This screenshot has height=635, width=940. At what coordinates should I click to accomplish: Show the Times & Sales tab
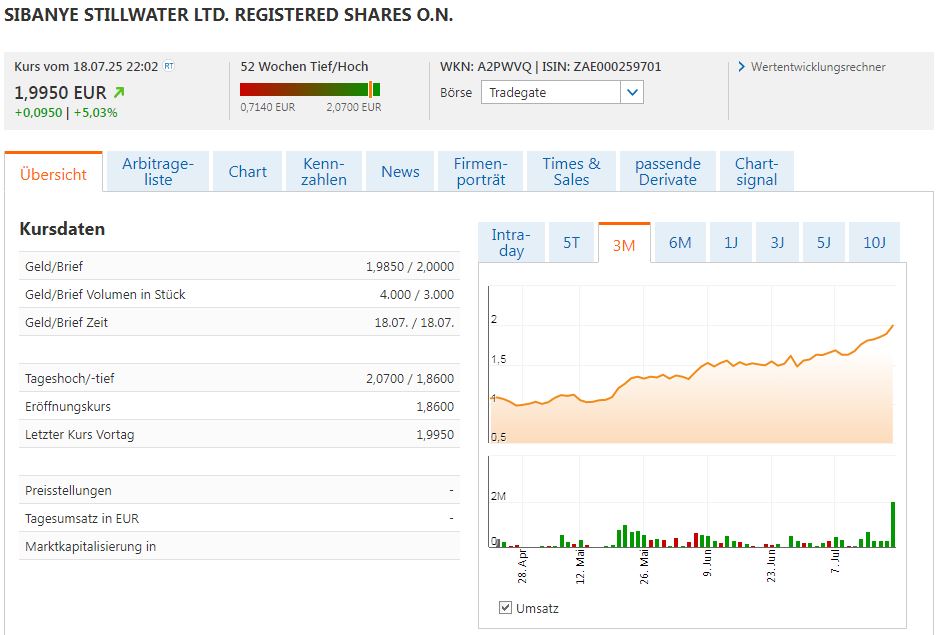coord(571,171)
